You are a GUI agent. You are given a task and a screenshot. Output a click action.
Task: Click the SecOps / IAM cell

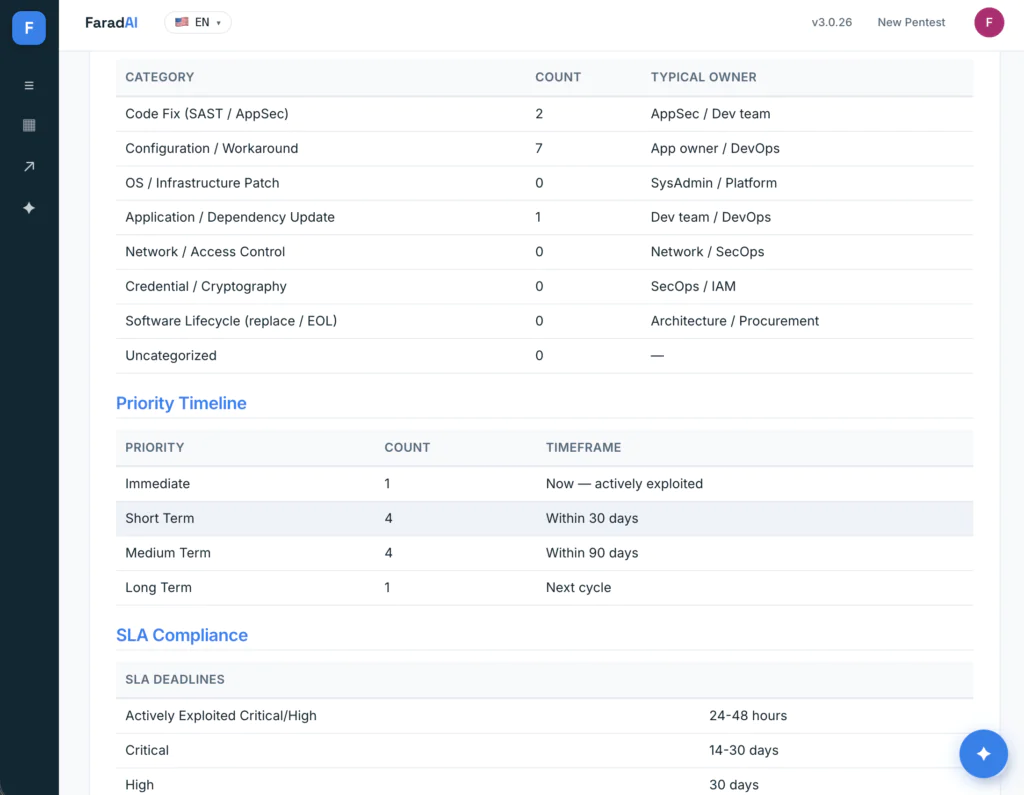click(693, 286)
